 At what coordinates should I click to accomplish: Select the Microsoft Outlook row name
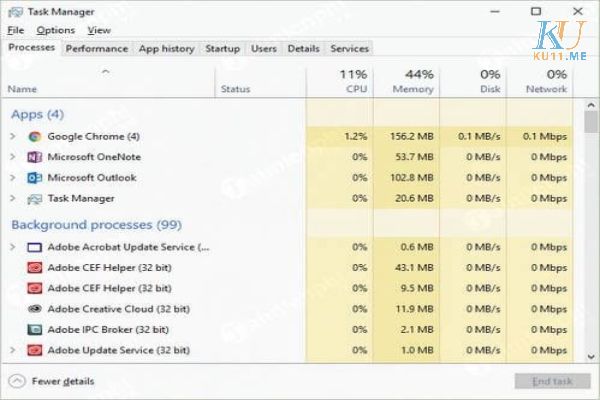(x=92, y=178)
